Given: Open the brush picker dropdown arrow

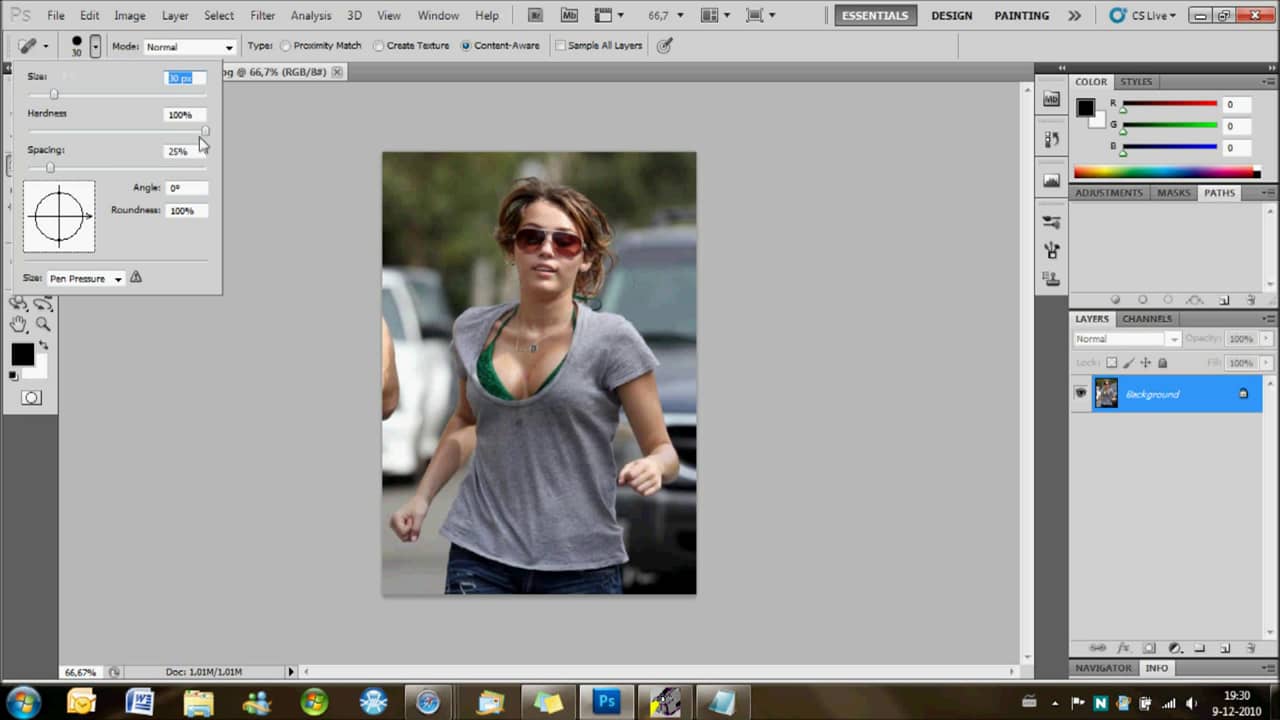Looking at the screenshot, I should 95,46.
